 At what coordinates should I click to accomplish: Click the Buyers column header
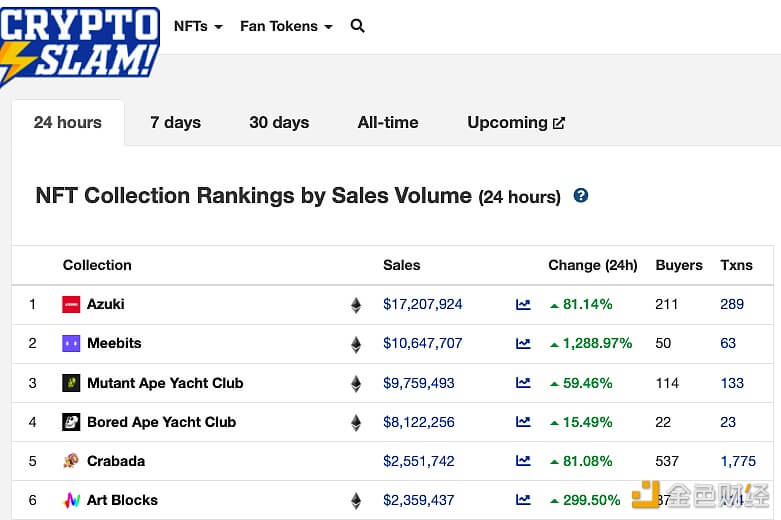click(679, 265)
